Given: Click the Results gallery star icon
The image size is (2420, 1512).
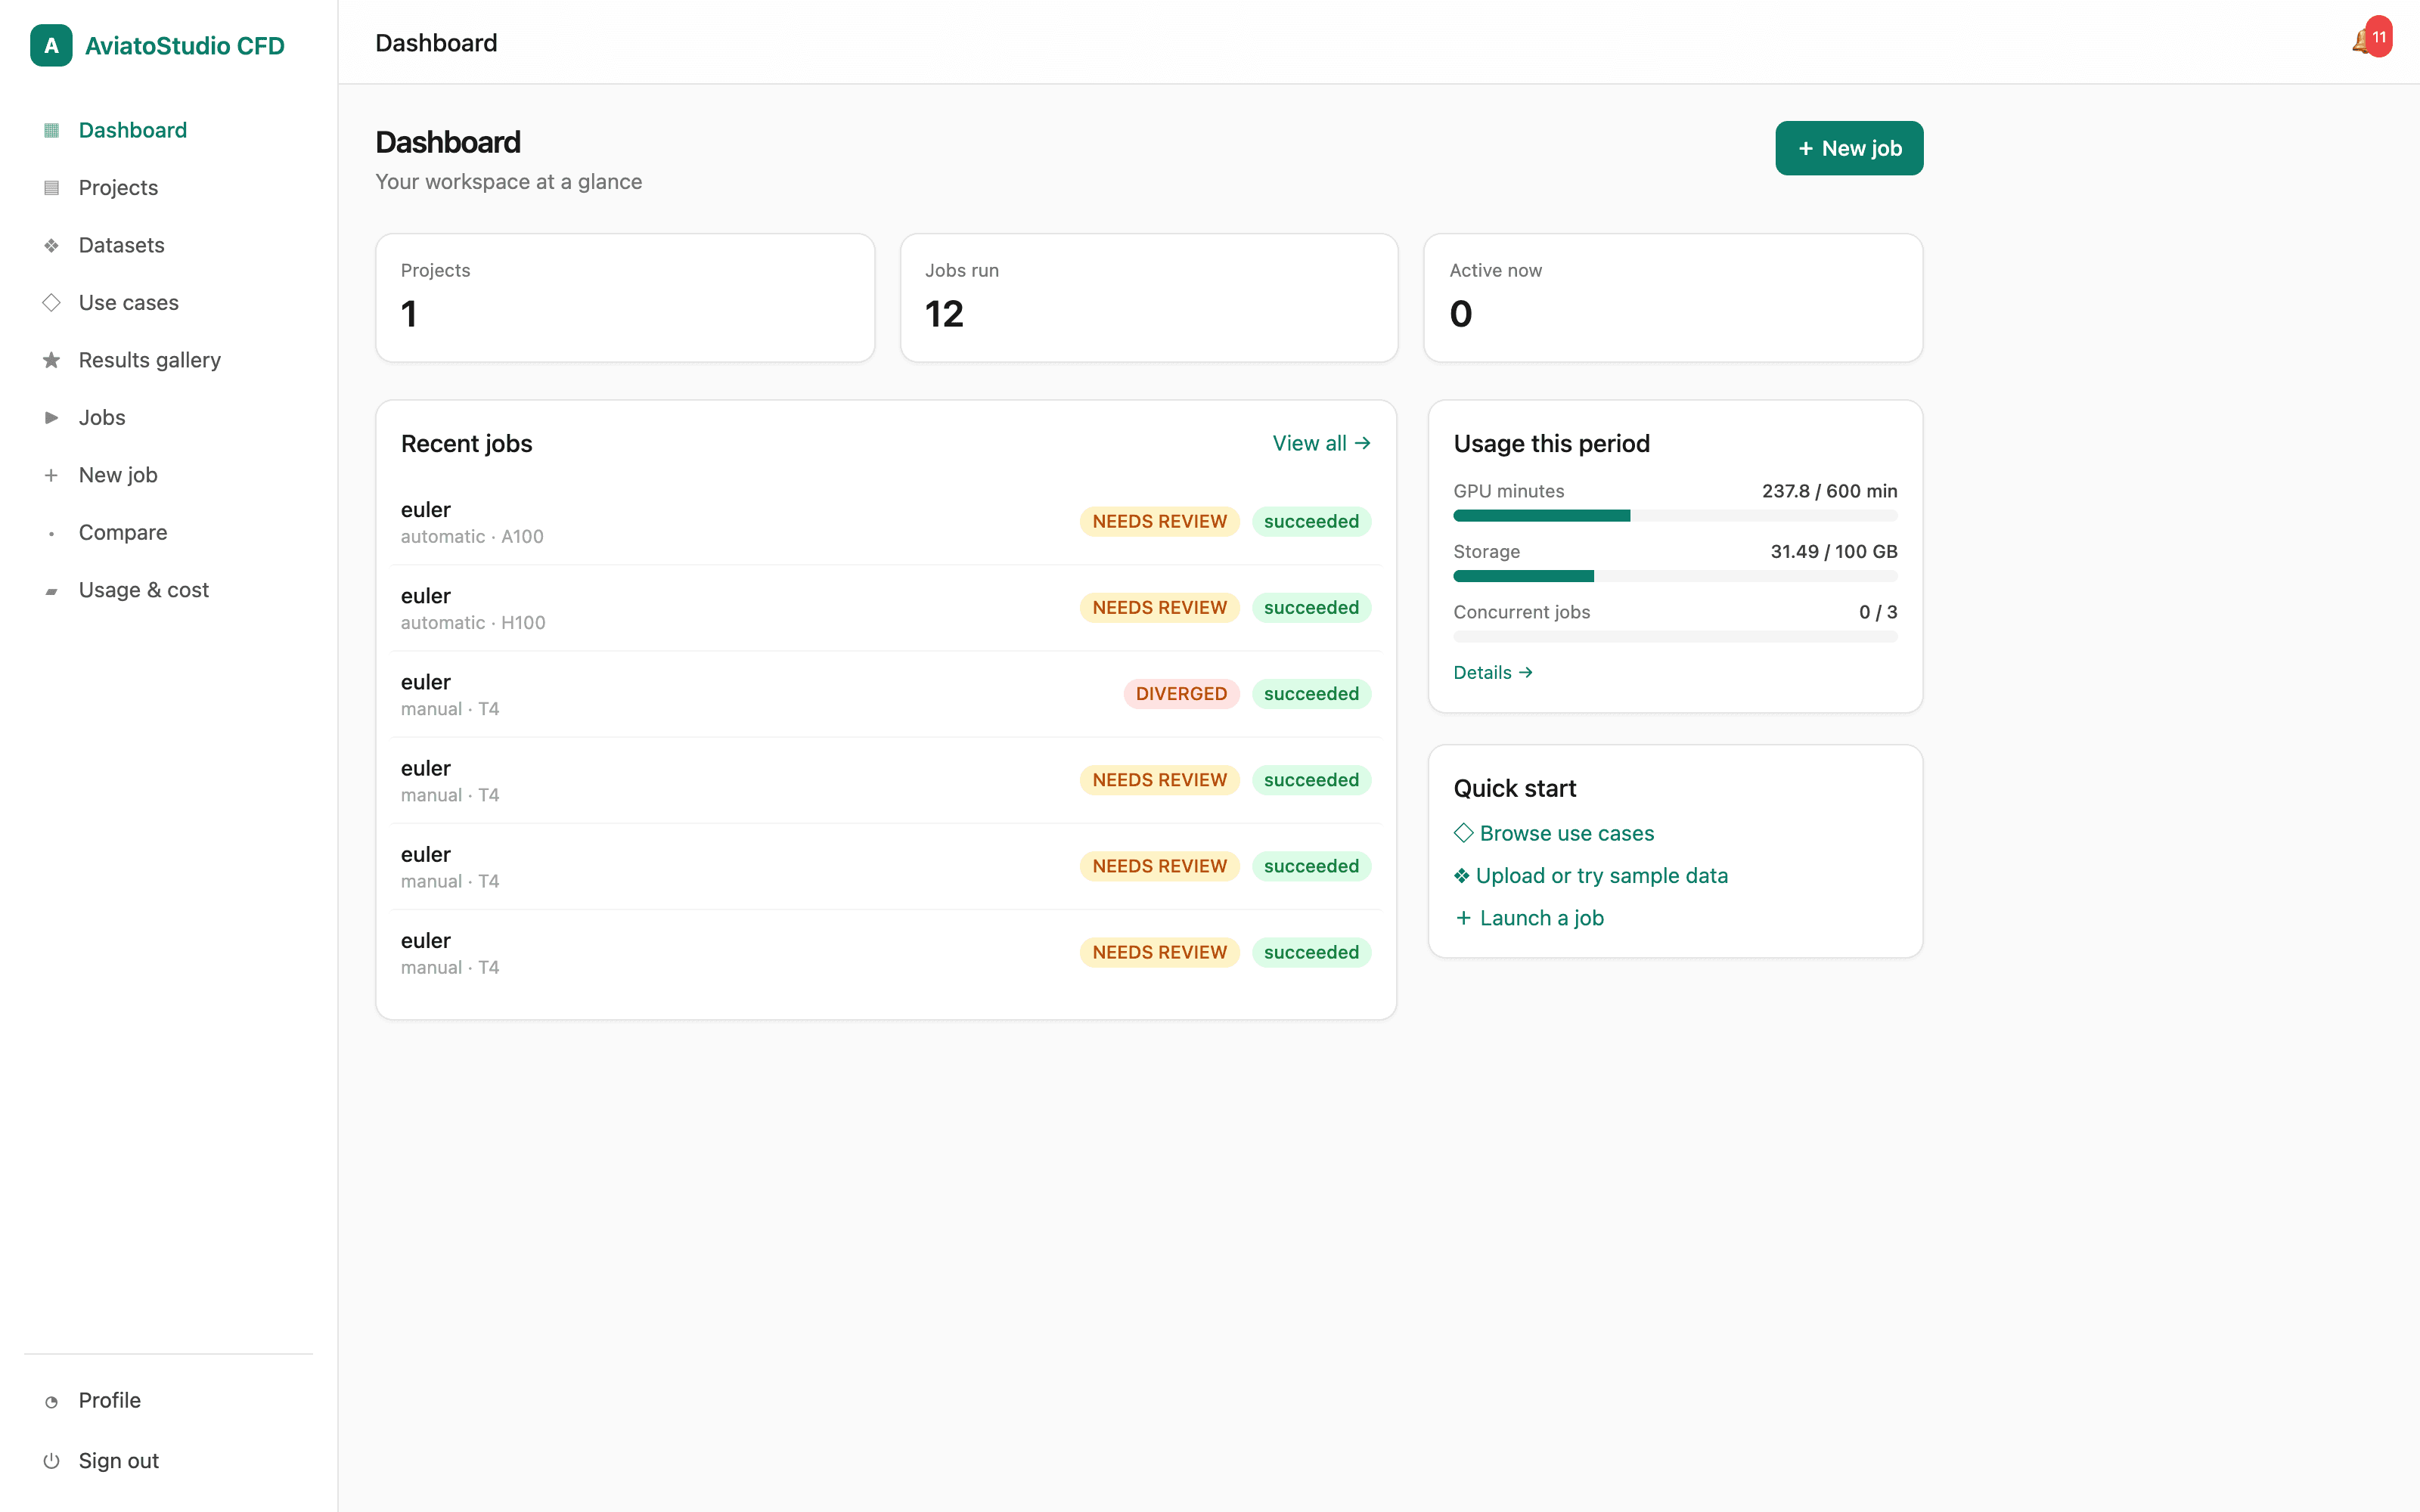Looking at the screenshot, I should click(51, 360).
